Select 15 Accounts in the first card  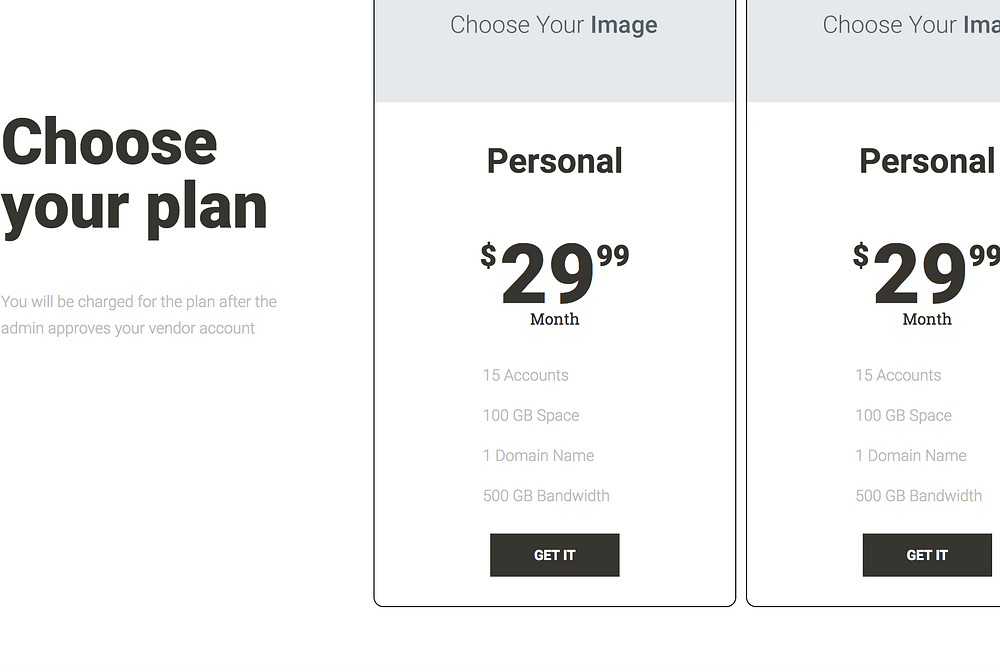[525, 375]
